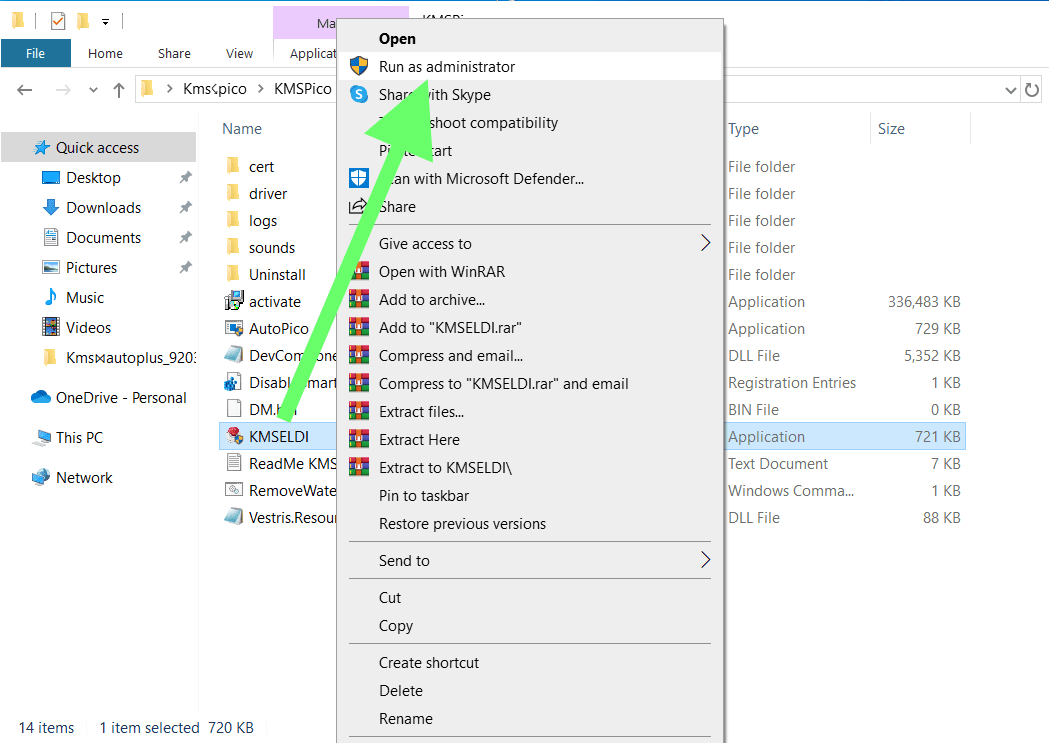Select Compress and email option
Image resolution: width=1049 pixels, height=743 pixels.
530,356
